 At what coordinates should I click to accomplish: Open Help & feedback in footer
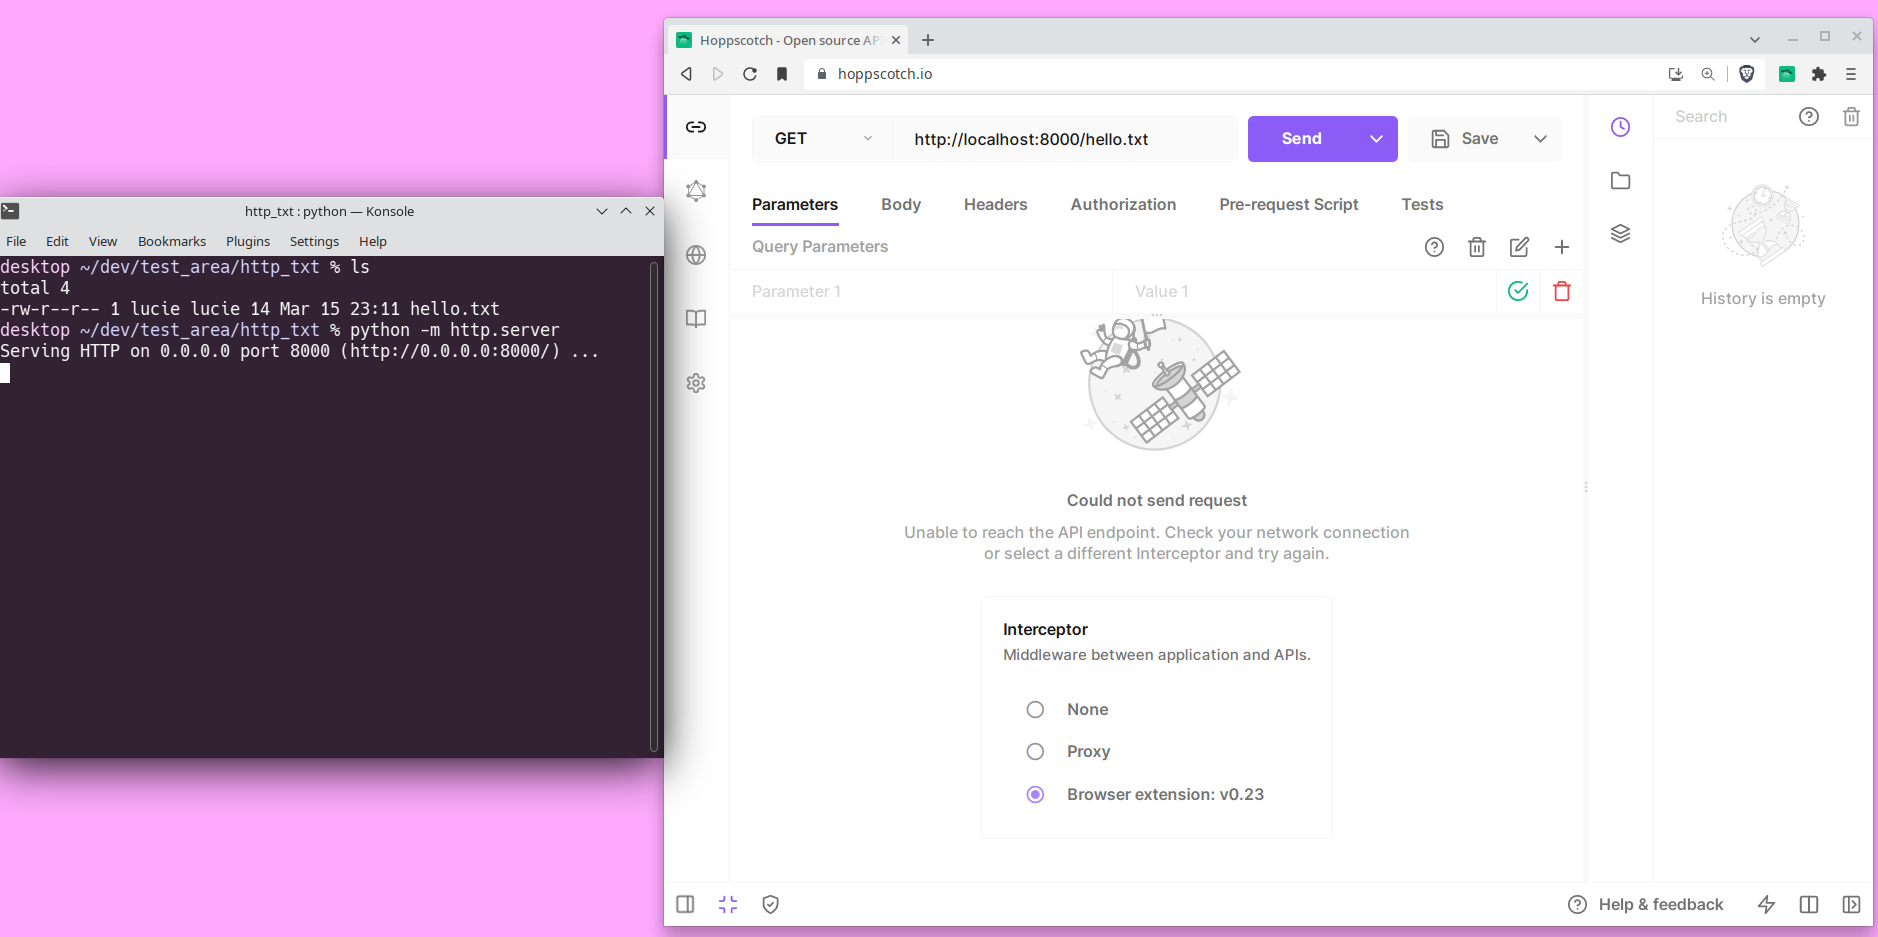pos(1646,904)
